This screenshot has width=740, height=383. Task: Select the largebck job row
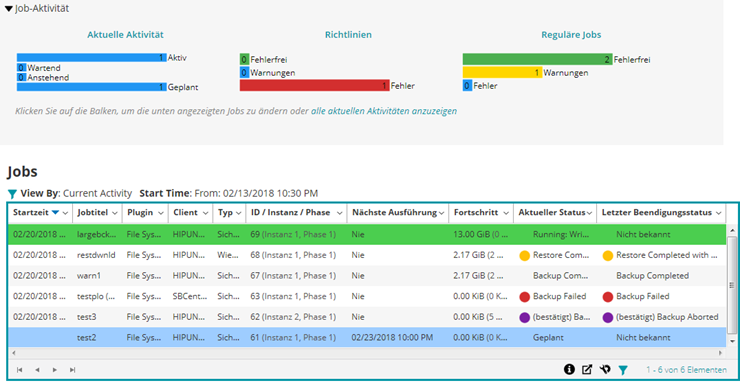[x=367, y=234]
